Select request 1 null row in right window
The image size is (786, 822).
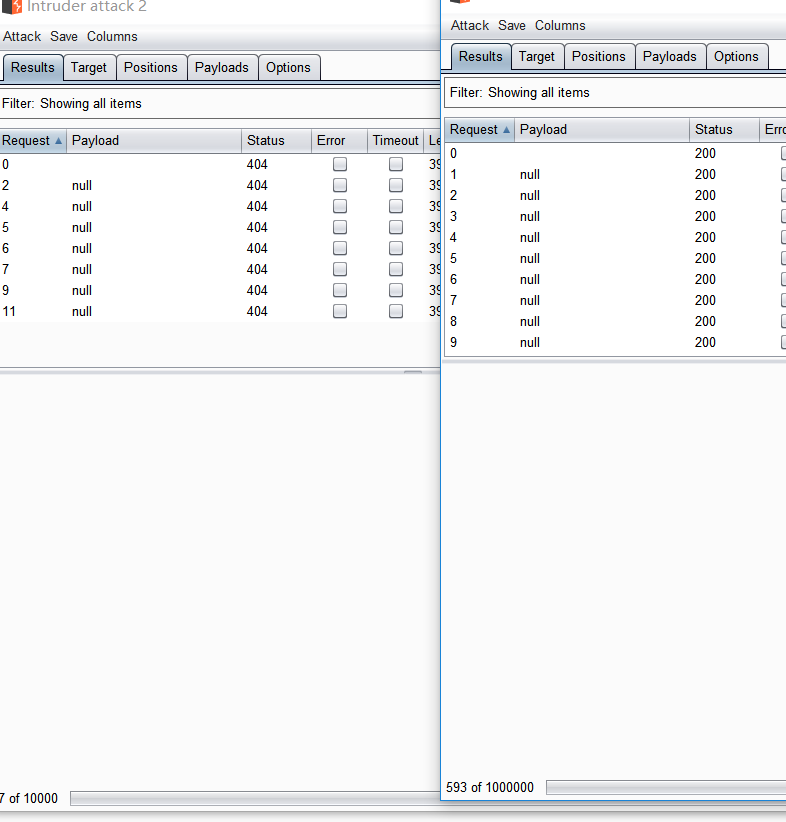(x=615, y=175)
